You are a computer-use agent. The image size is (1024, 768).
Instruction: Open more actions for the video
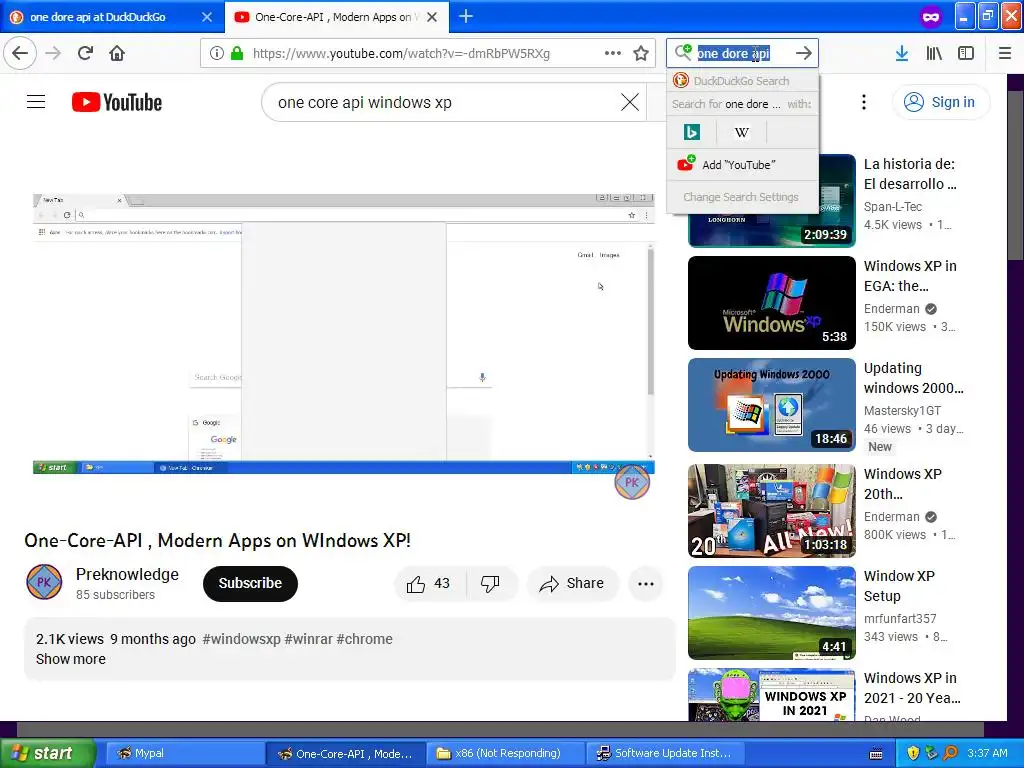(646, 584)
